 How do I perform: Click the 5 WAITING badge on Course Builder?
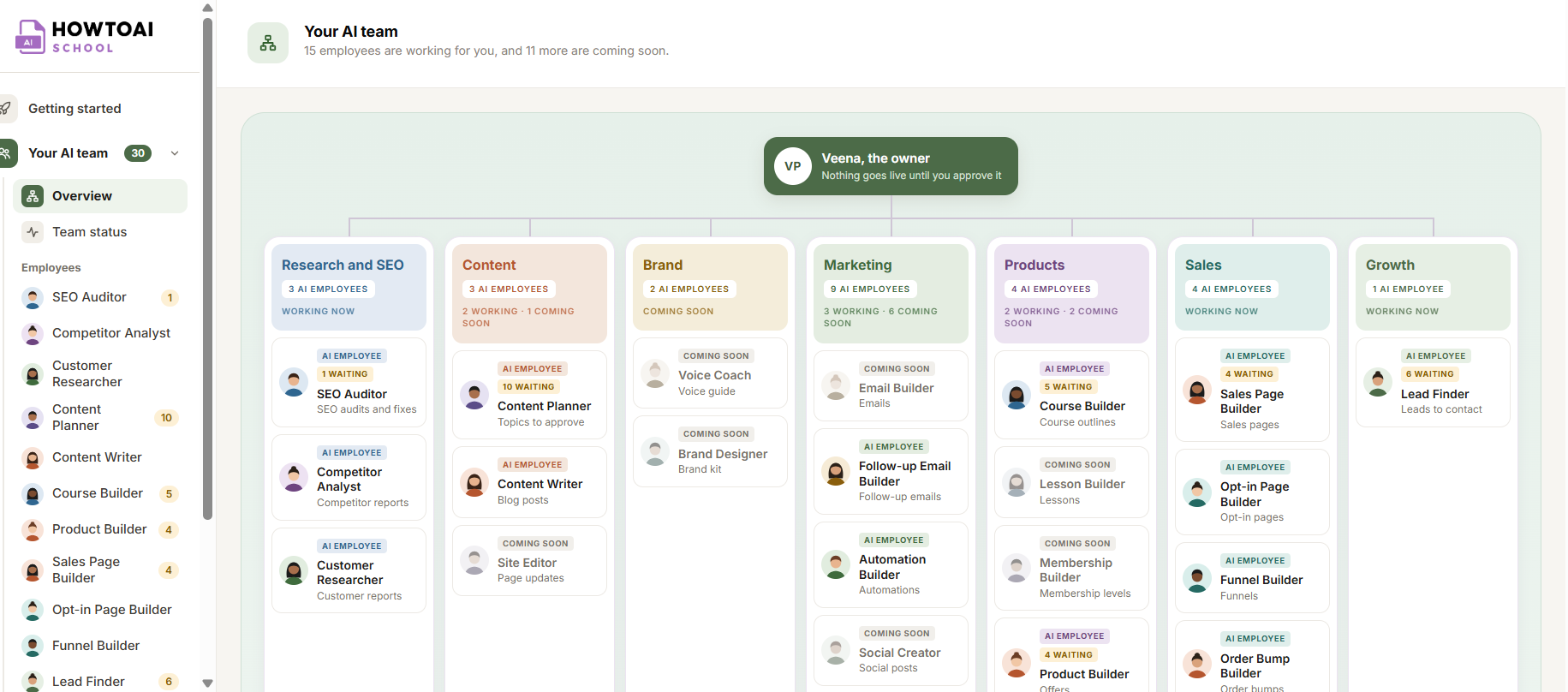click(1068, 386)
